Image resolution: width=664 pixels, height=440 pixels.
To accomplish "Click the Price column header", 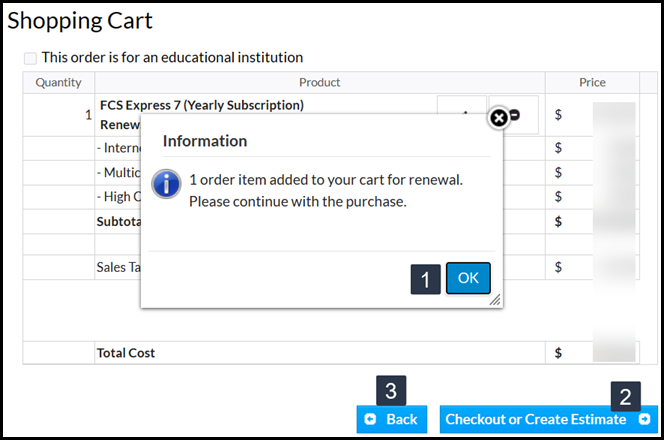I will click(592, 82).
